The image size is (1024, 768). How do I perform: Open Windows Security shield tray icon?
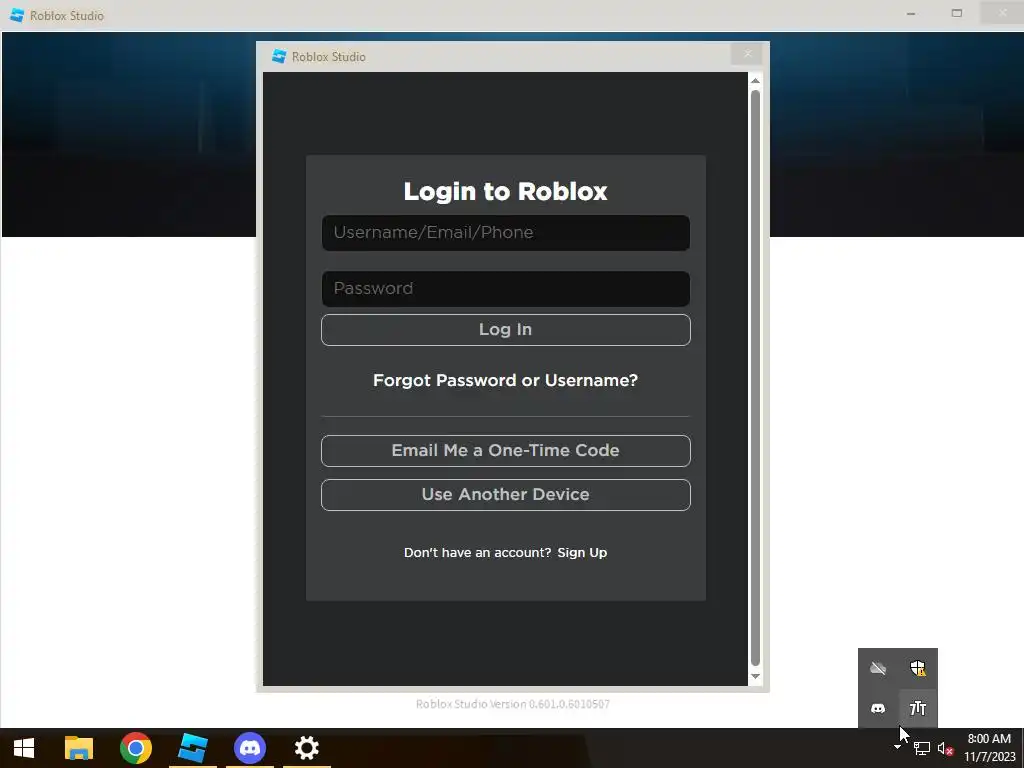918,668
